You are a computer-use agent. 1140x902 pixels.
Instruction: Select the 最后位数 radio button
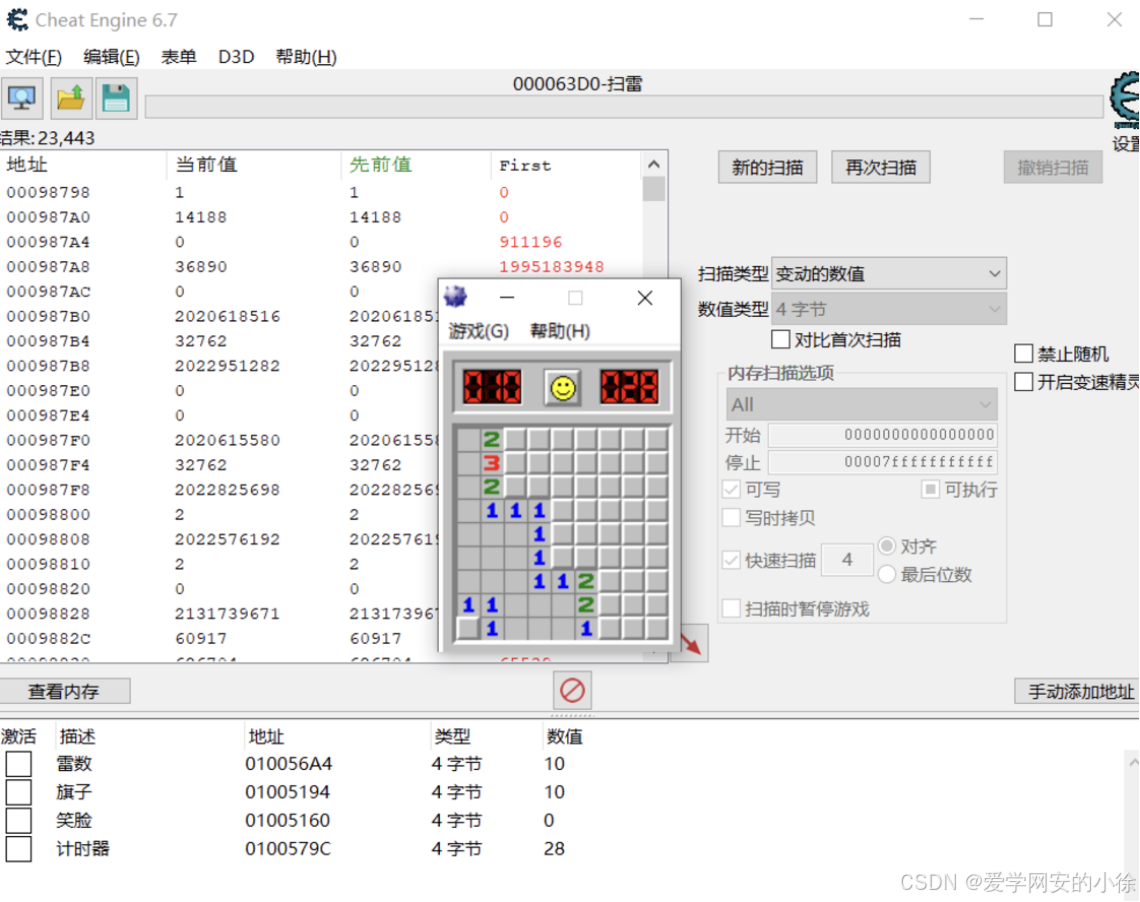[886, 574]
